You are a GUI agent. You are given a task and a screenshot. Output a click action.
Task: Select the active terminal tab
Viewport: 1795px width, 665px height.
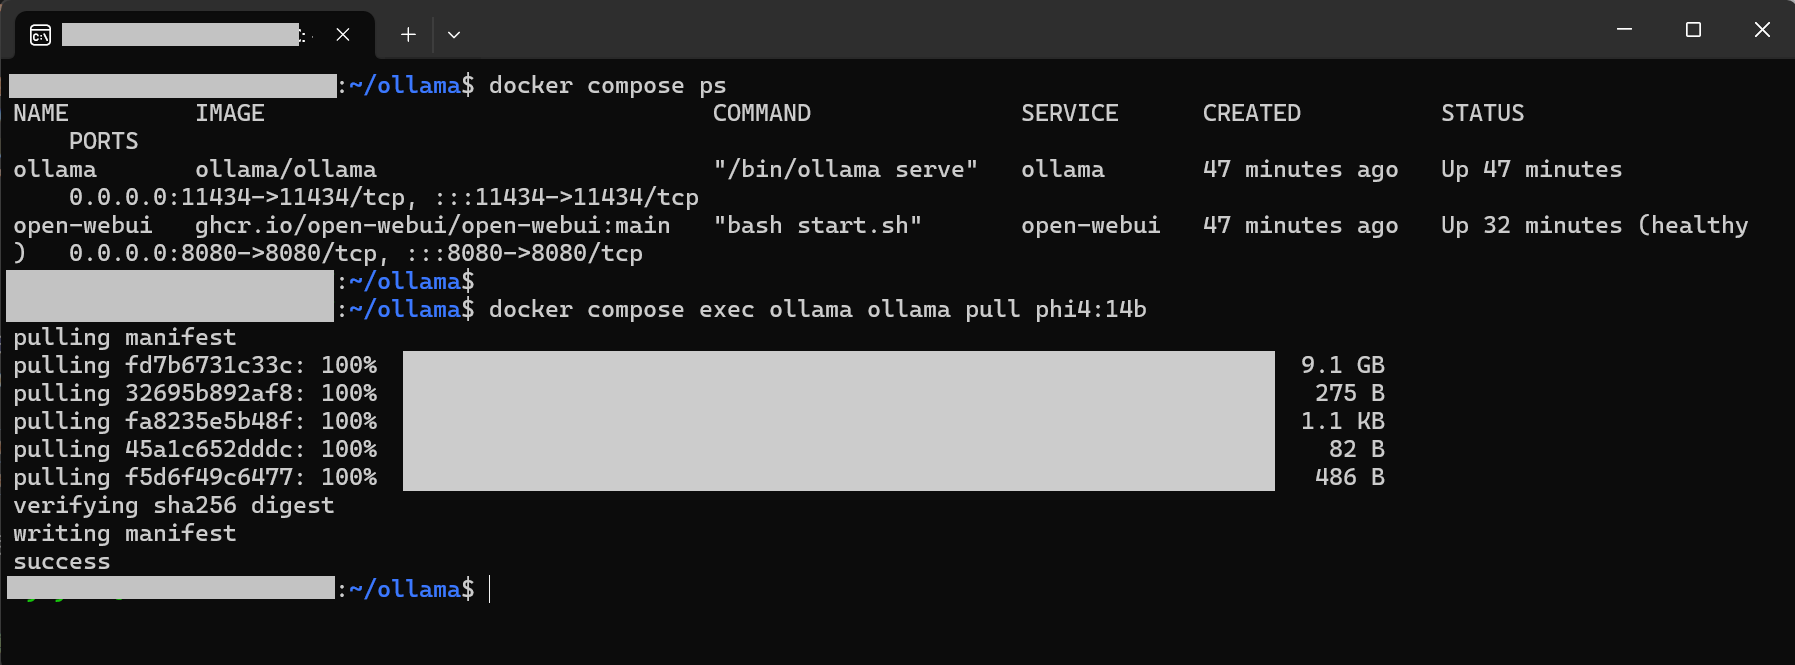[x=180, y=35]
